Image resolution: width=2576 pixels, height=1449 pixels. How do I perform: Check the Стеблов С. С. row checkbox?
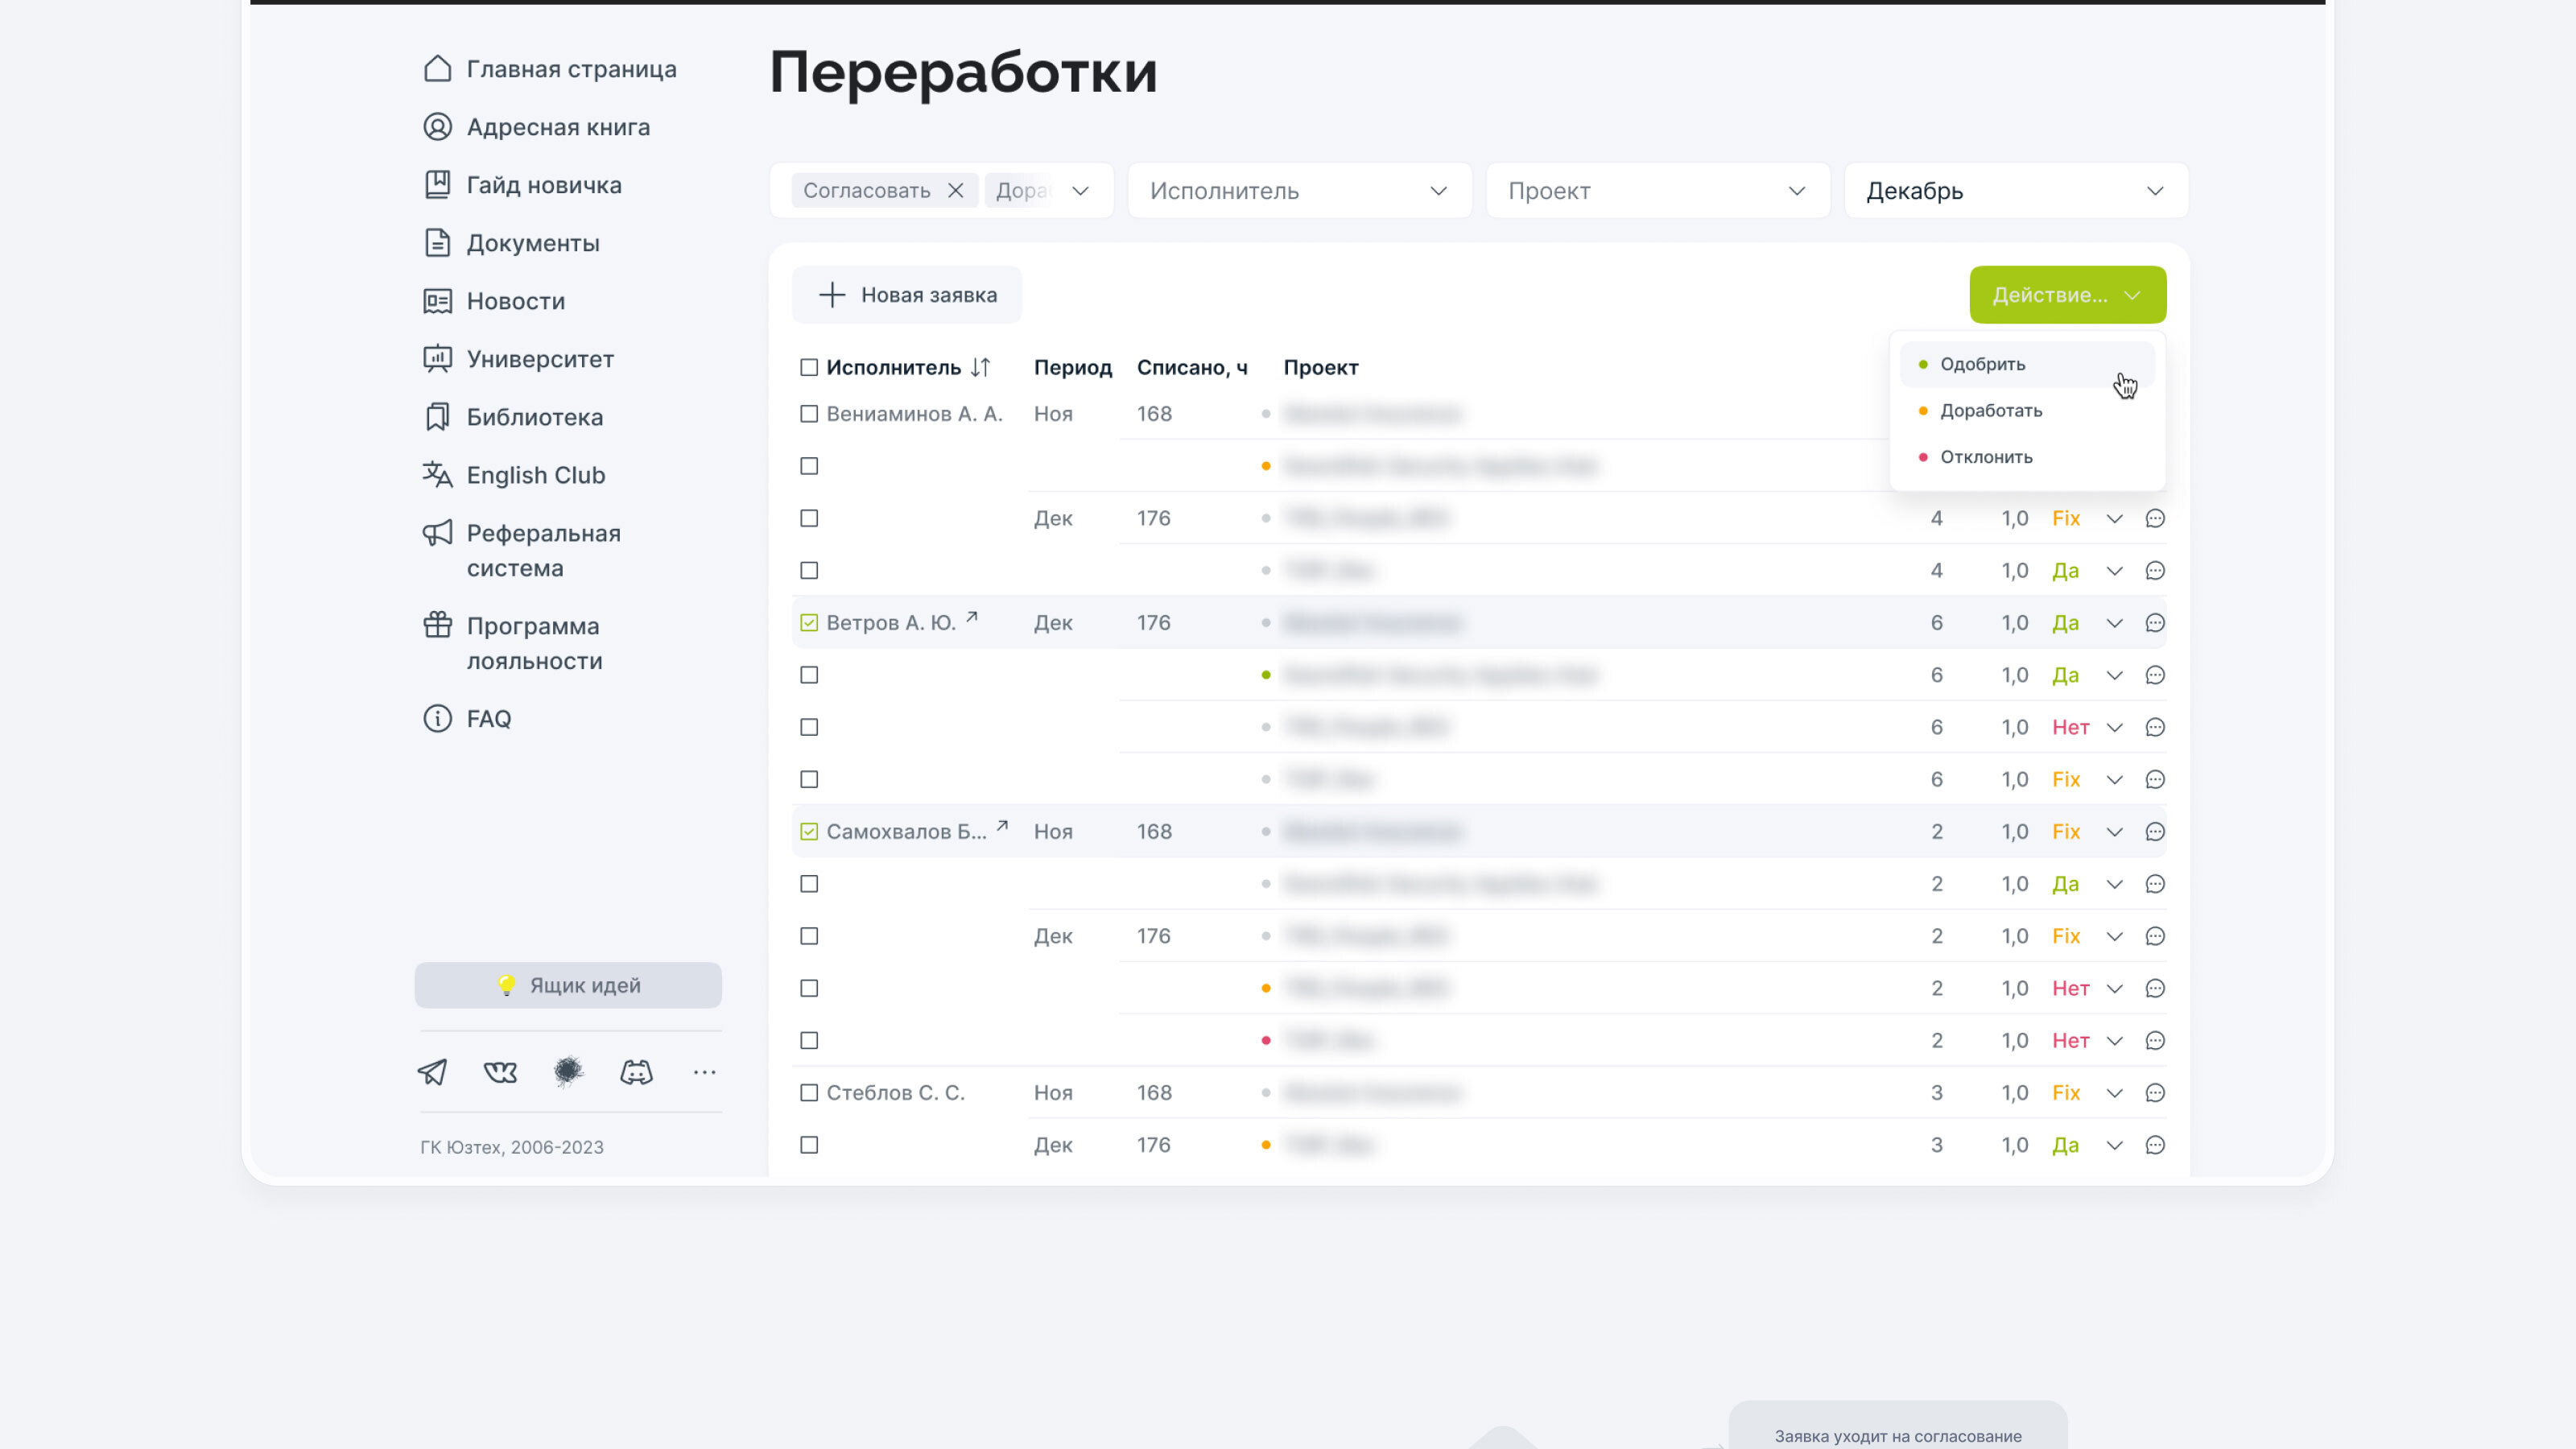click(x=809, y=1093)
